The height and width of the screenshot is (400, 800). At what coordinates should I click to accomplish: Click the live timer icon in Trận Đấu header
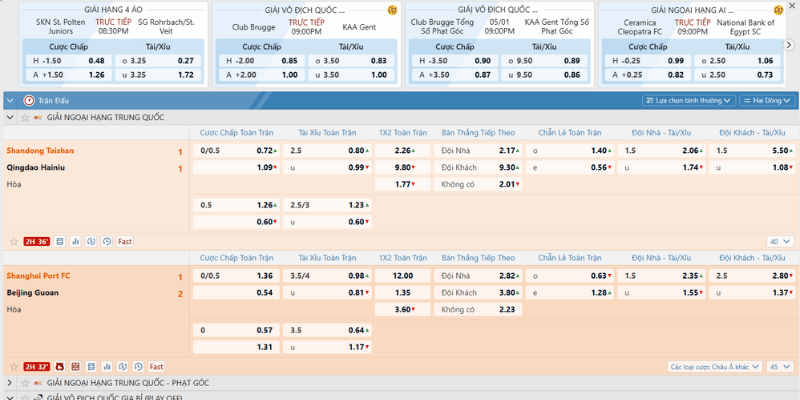click(x=28, y=101)
